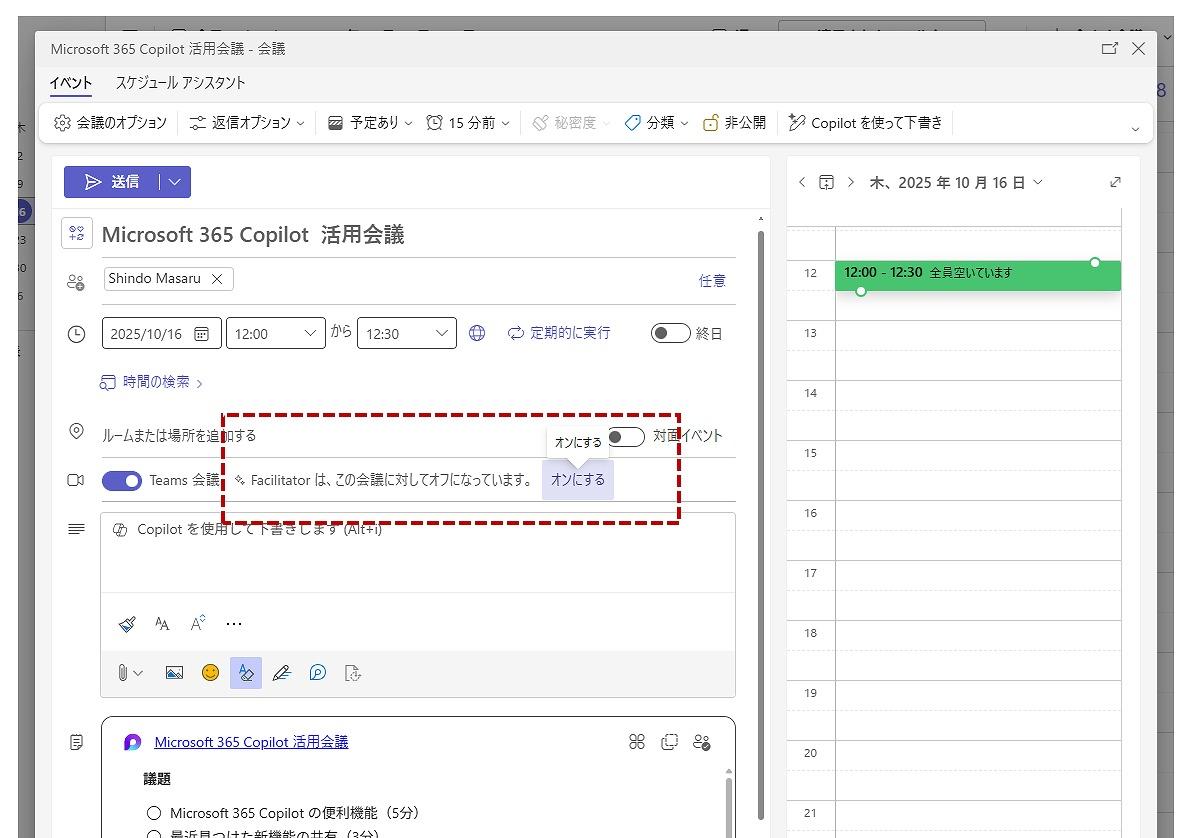Click the time zone globe icon
This screenshot has width=1193, height=838.
click(x=477, y=333)
